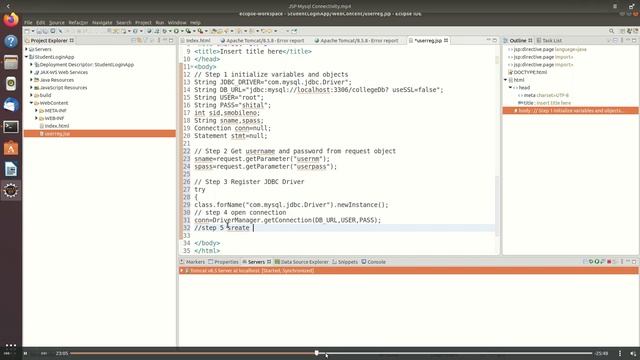The image size is (640, 360).
Task: Start the server with green Servers-view button
Action: click(597, 262)
